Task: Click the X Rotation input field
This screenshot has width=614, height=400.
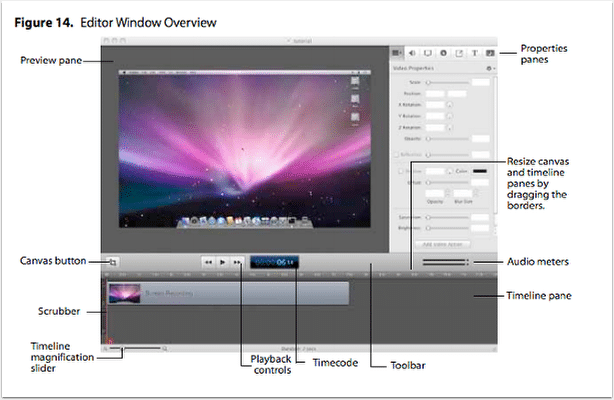Action: (x=435, y=105)
